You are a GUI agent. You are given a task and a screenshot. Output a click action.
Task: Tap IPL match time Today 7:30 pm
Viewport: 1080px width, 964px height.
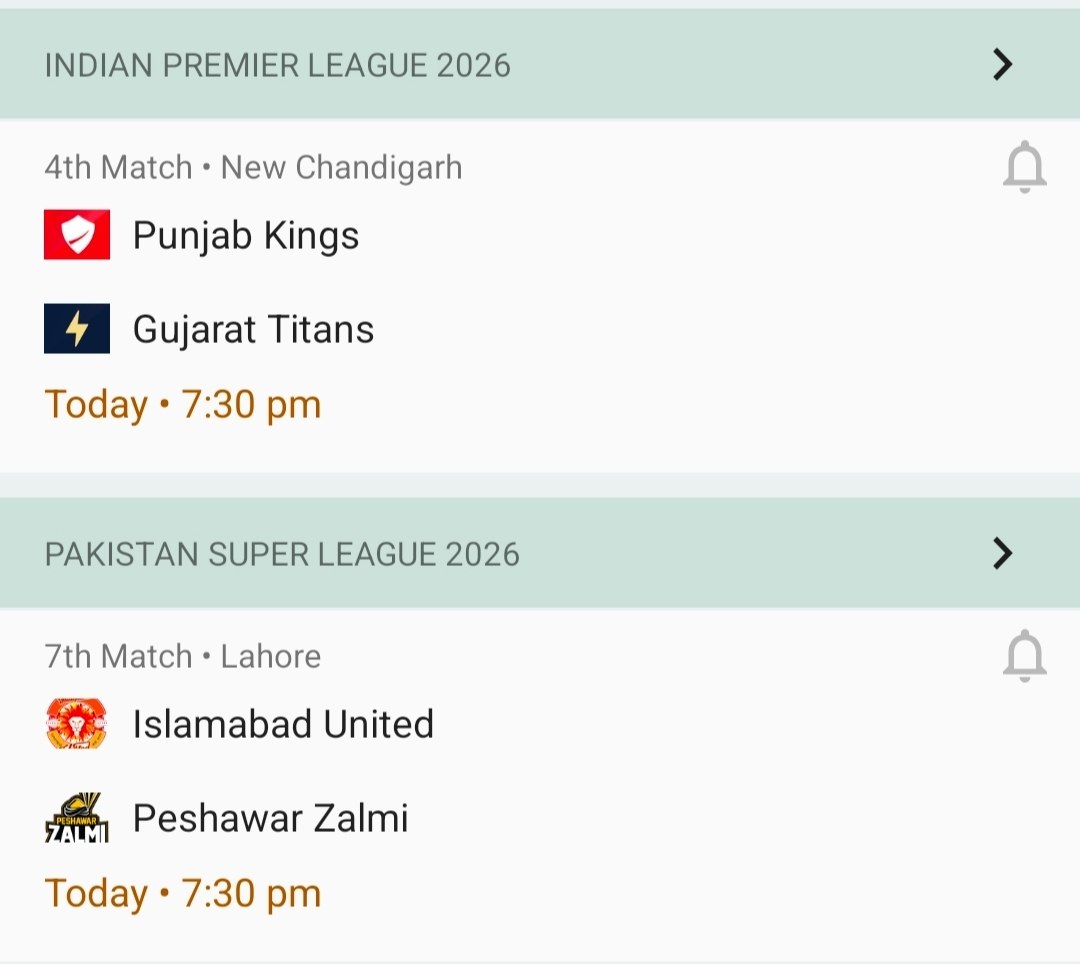pos(183,405)
